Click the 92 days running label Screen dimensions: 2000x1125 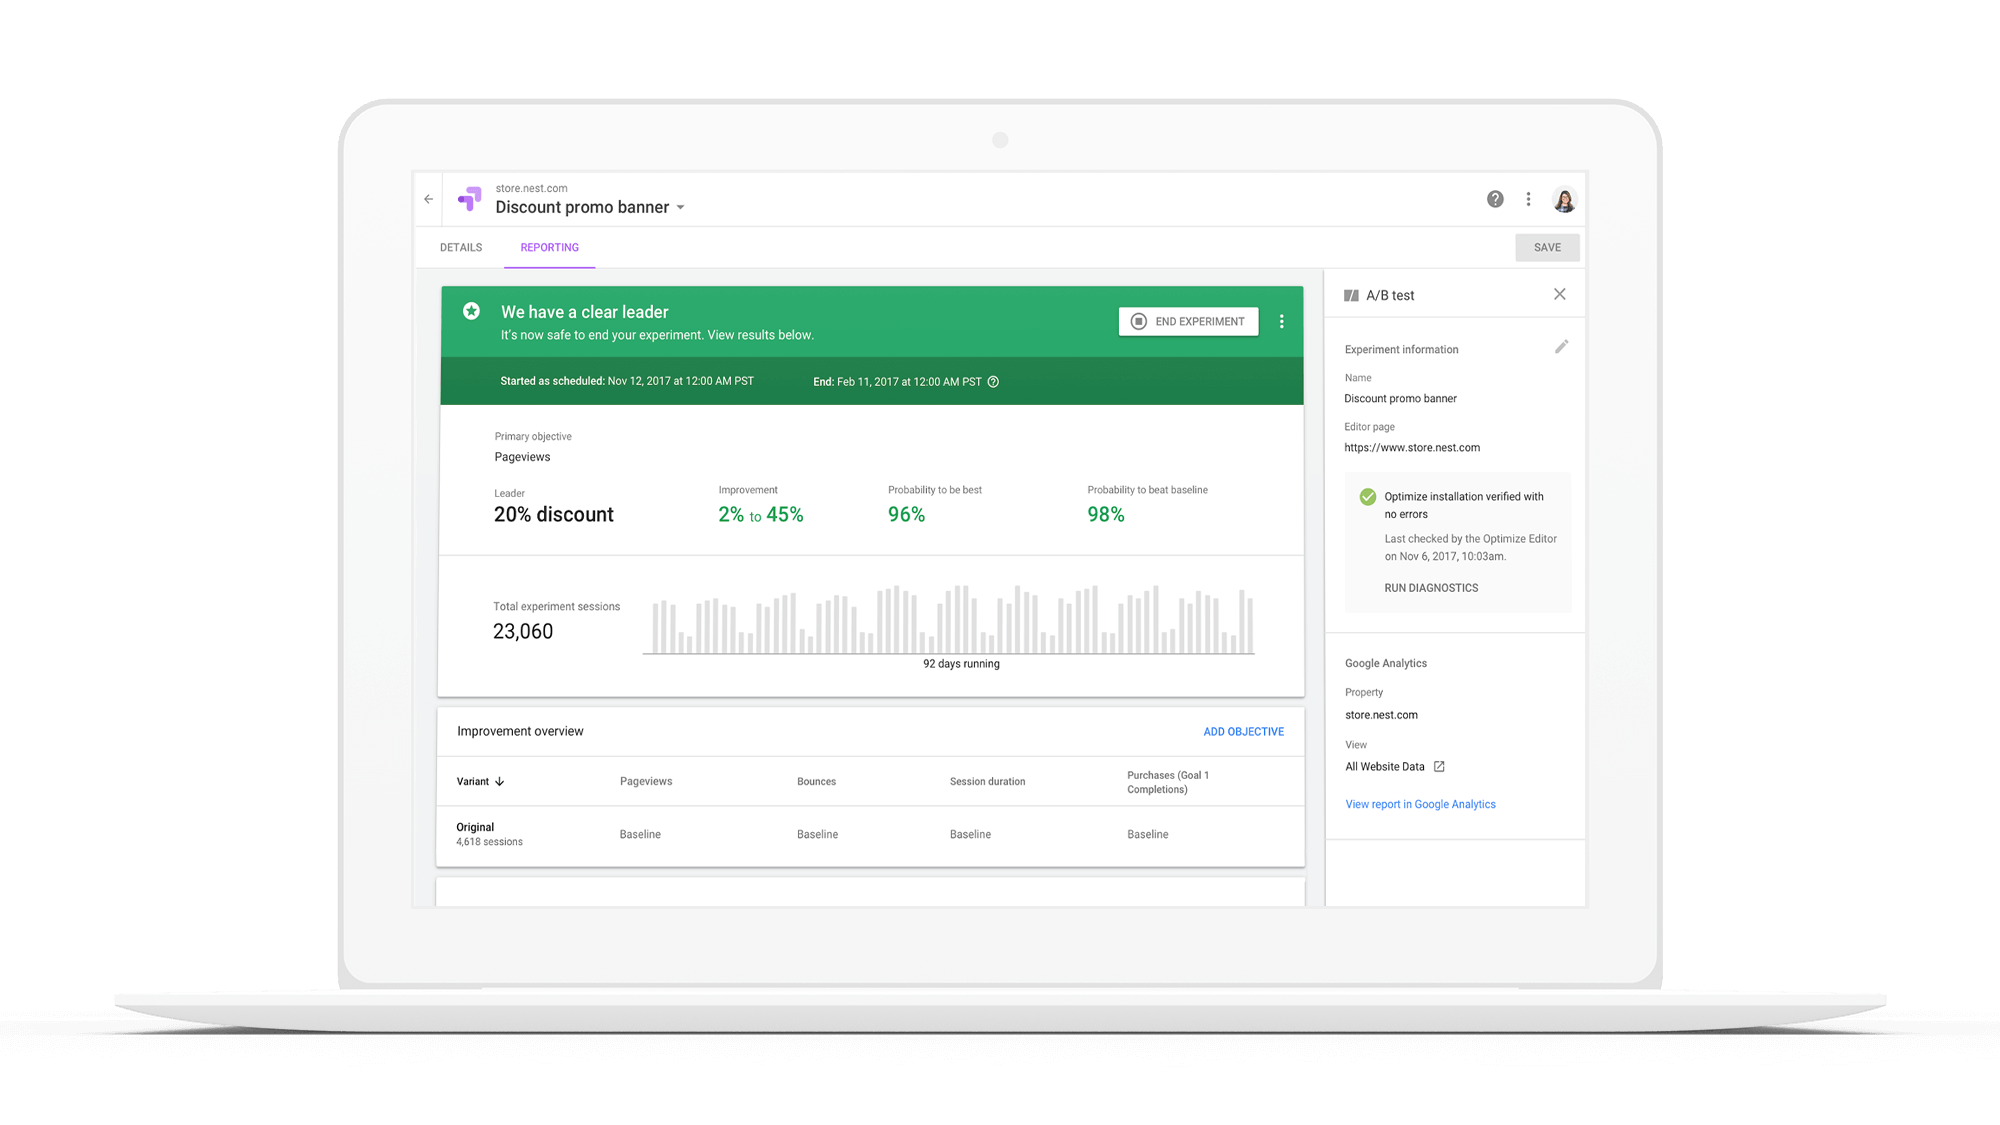click(961, 664)
